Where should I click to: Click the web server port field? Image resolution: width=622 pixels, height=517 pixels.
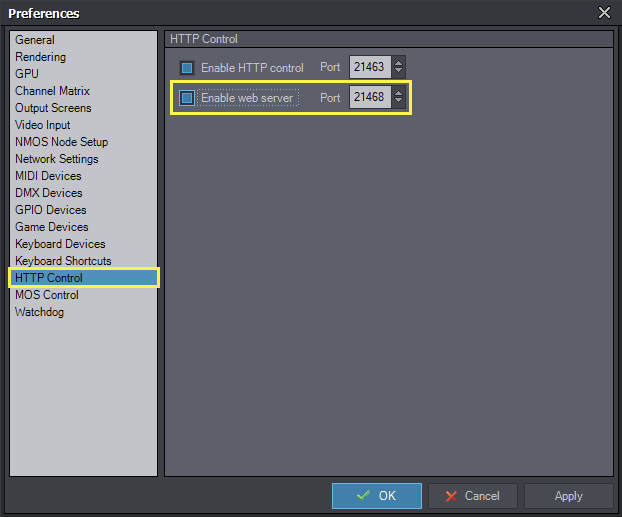pyautogui.click(x=370, y=98)
